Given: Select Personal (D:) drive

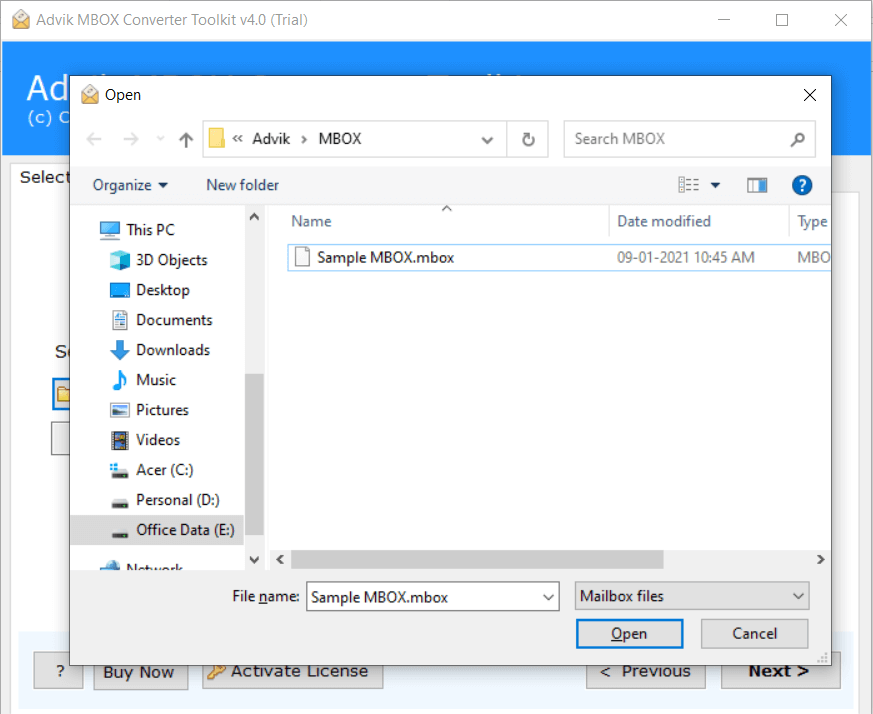Looking at the screenshot, I should click(178, 500).
